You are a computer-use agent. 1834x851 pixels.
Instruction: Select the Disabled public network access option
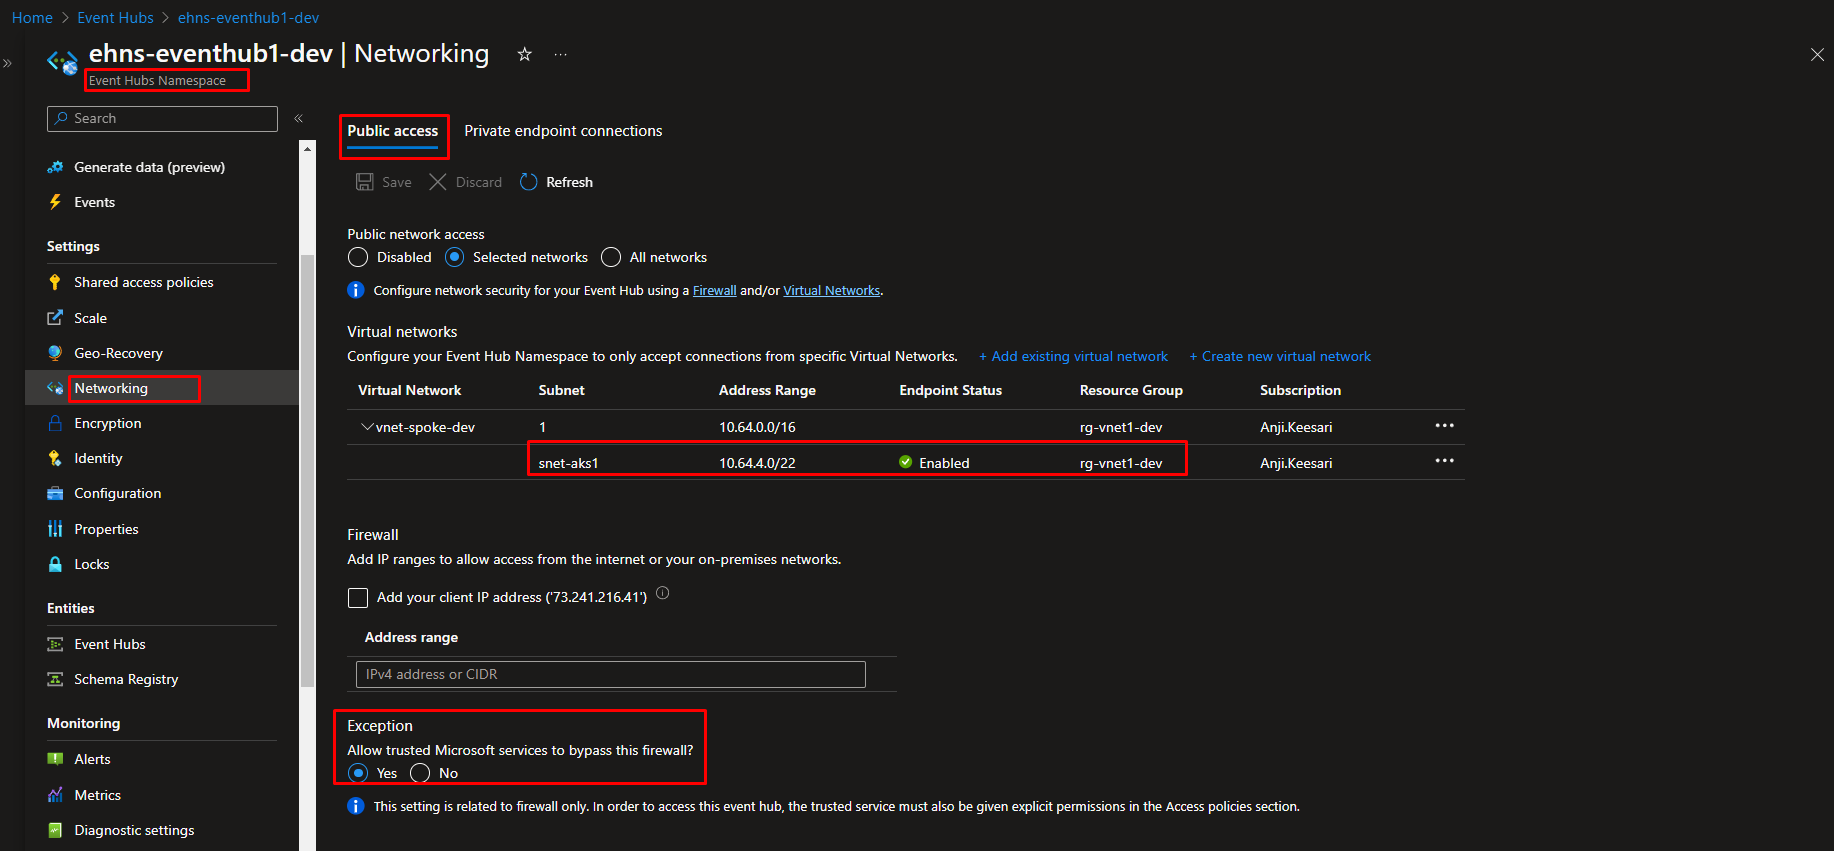coord(358,257)
